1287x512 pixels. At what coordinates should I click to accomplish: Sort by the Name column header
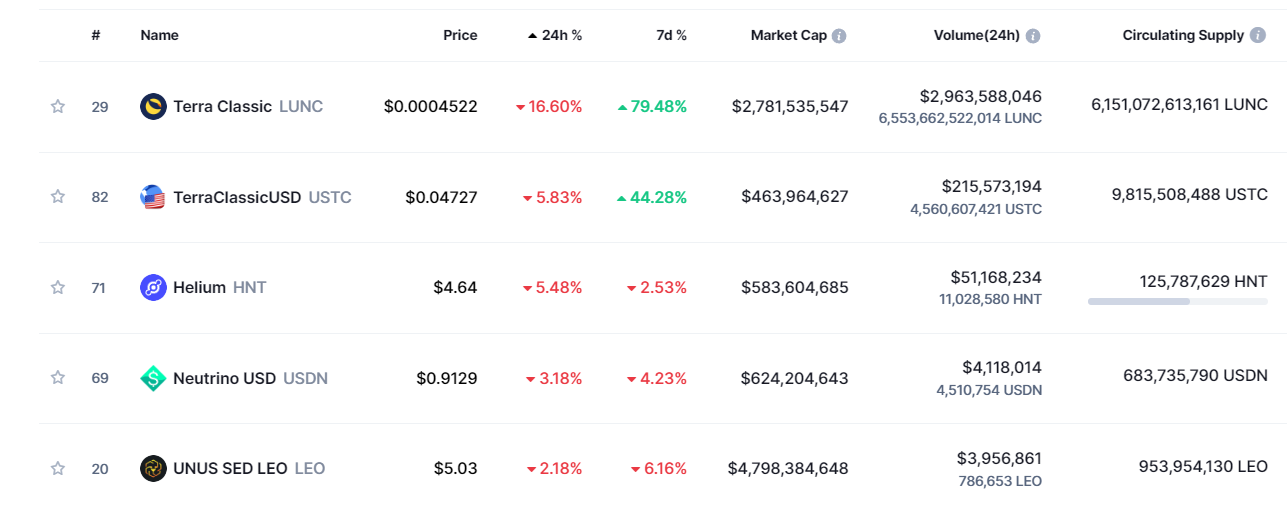pos(159,35)
